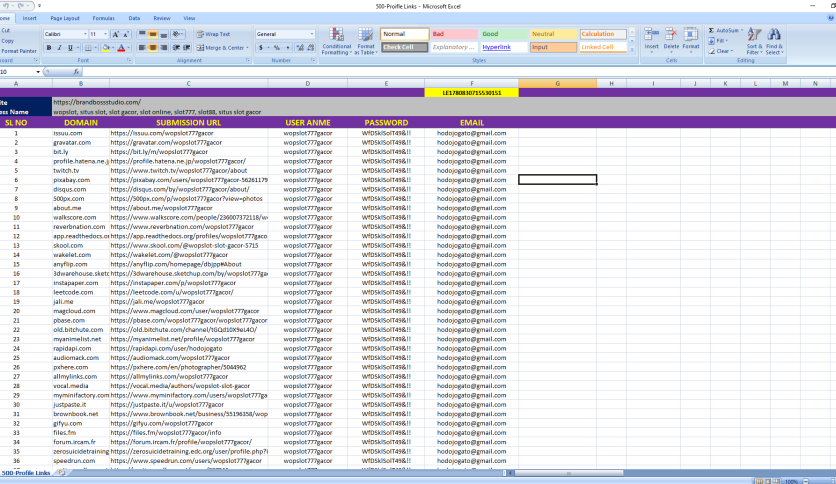Apply the Good cell style

coord(503,34)
